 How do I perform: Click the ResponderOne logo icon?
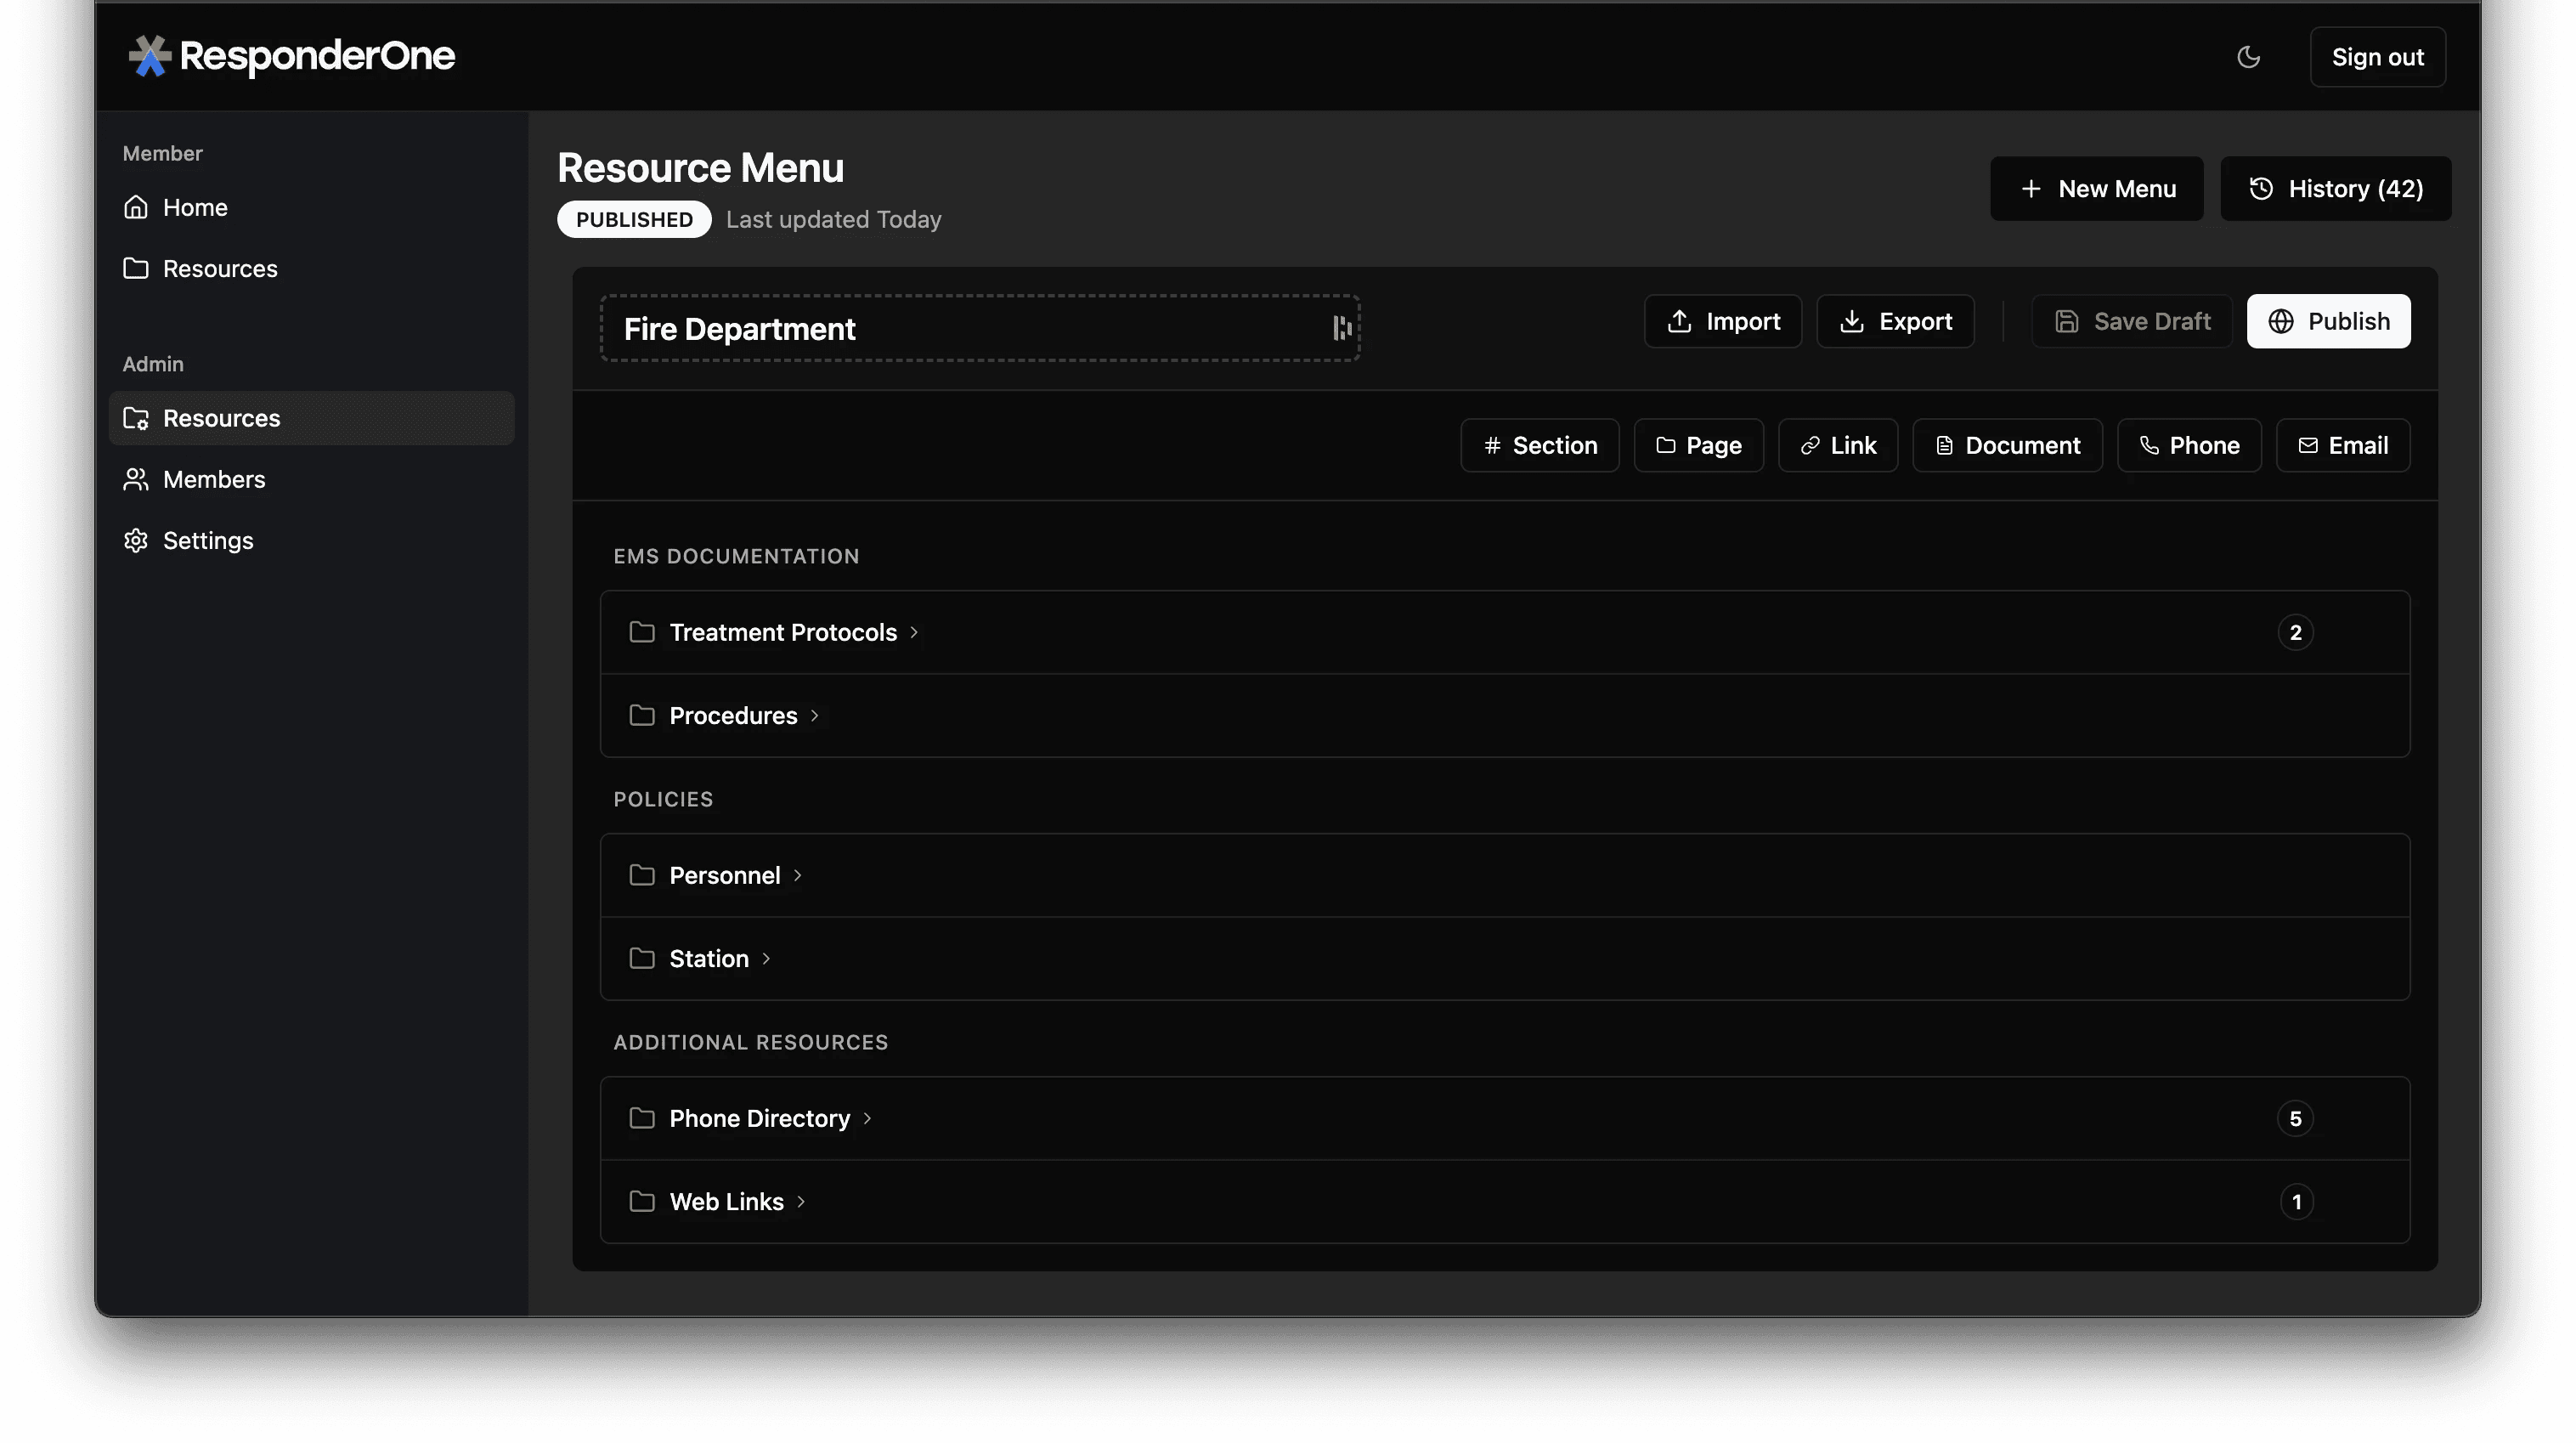pos(150,56)
